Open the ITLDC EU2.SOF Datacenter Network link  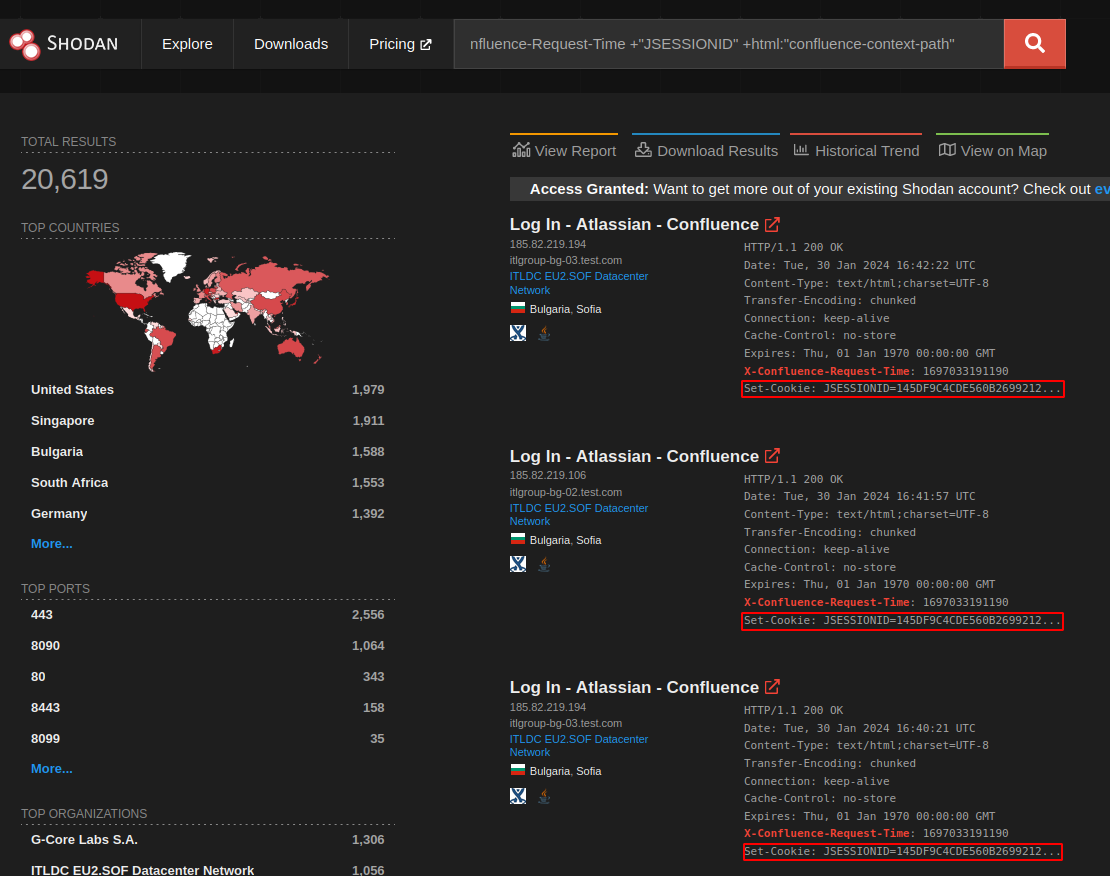pyautogui.click(x=578, y=276)
